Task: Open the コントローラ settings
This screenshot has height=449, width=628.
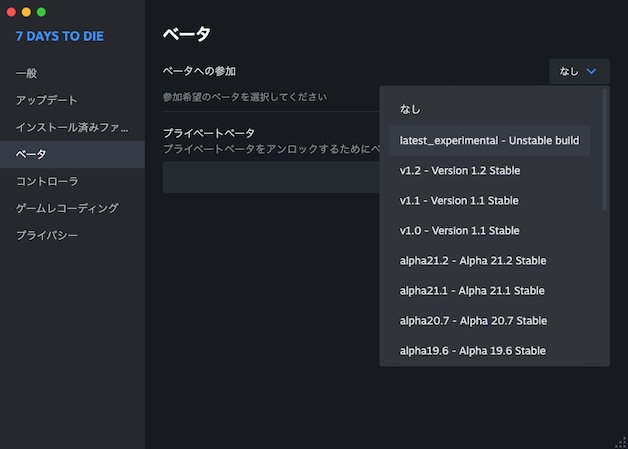Action: tap(47, 181)
